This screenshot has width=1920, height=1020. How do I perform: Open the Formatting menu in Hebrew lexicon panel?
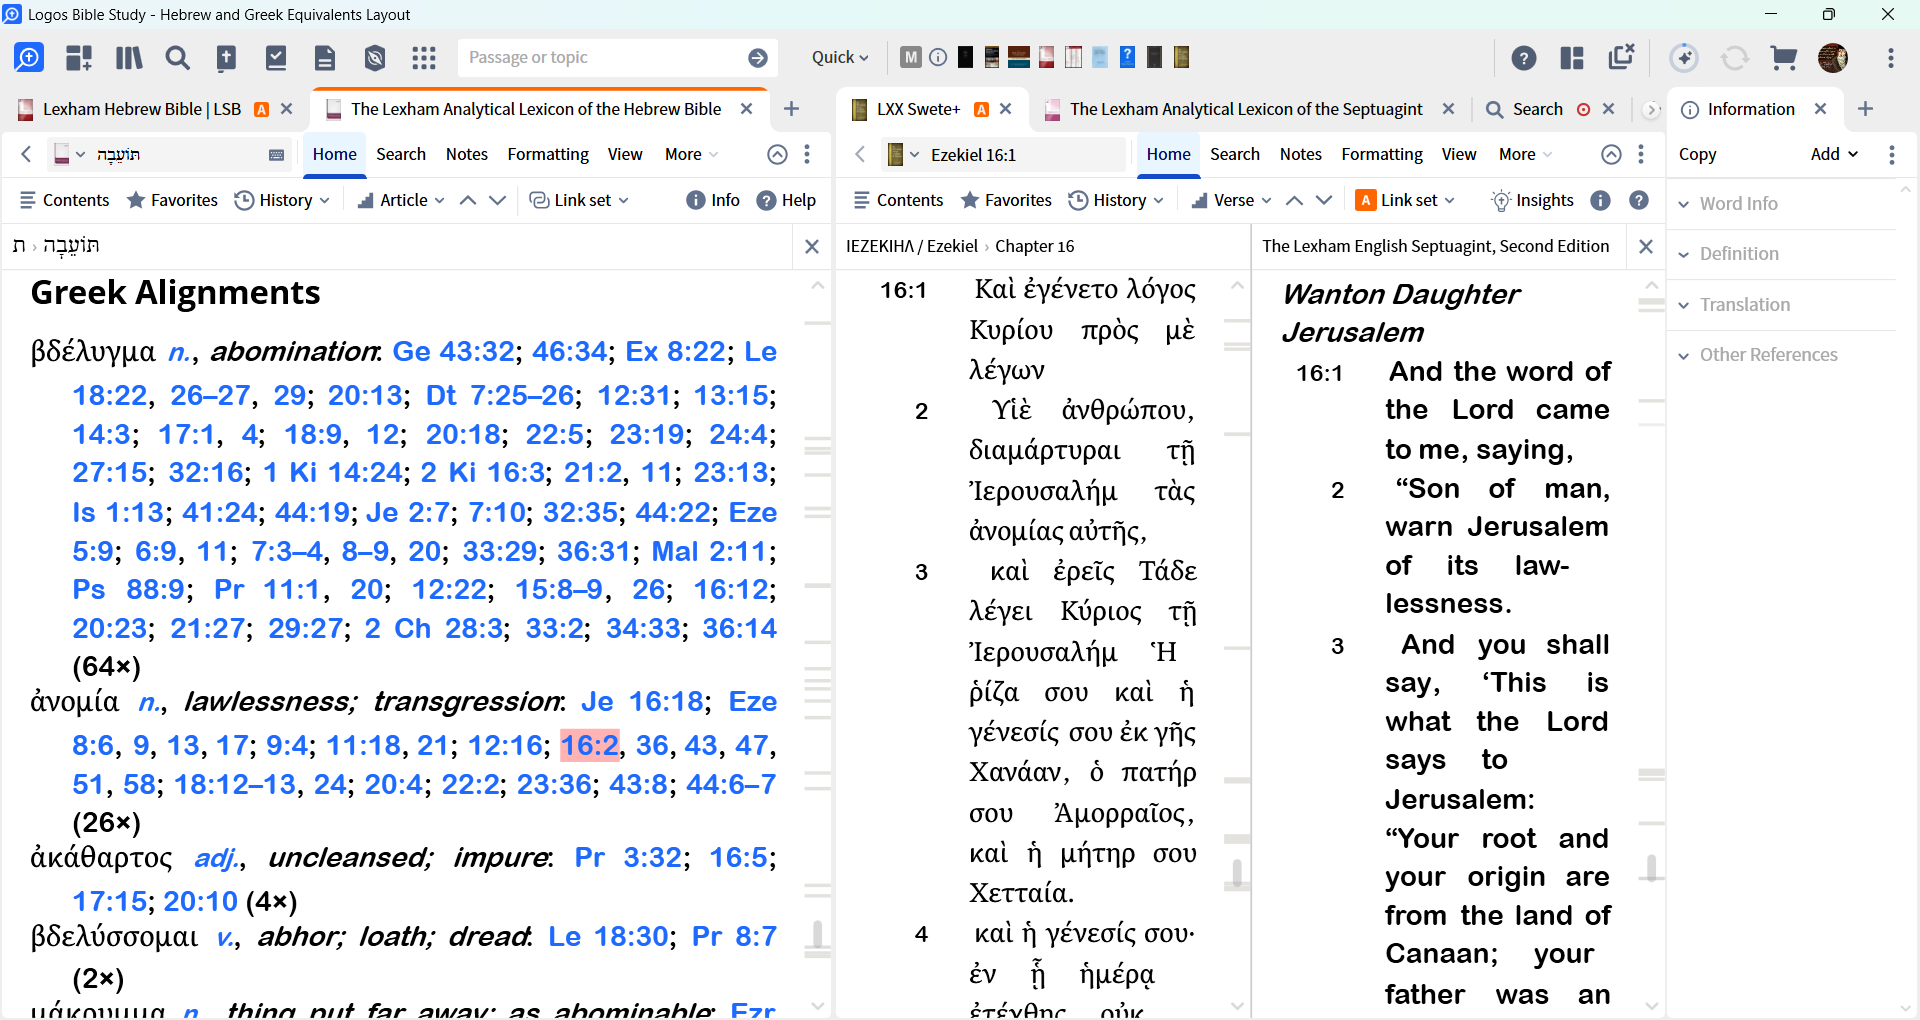(x=548, y=154)
